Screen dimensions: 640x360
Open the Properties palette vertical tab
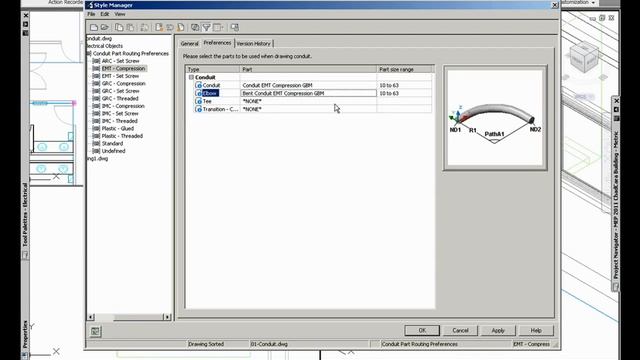(x=25, y=334)
